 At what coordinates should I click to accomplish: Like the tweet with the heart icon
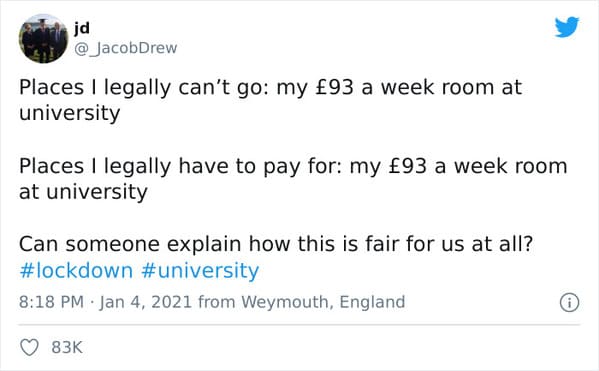pyautogui.click(x=29, y=347)
